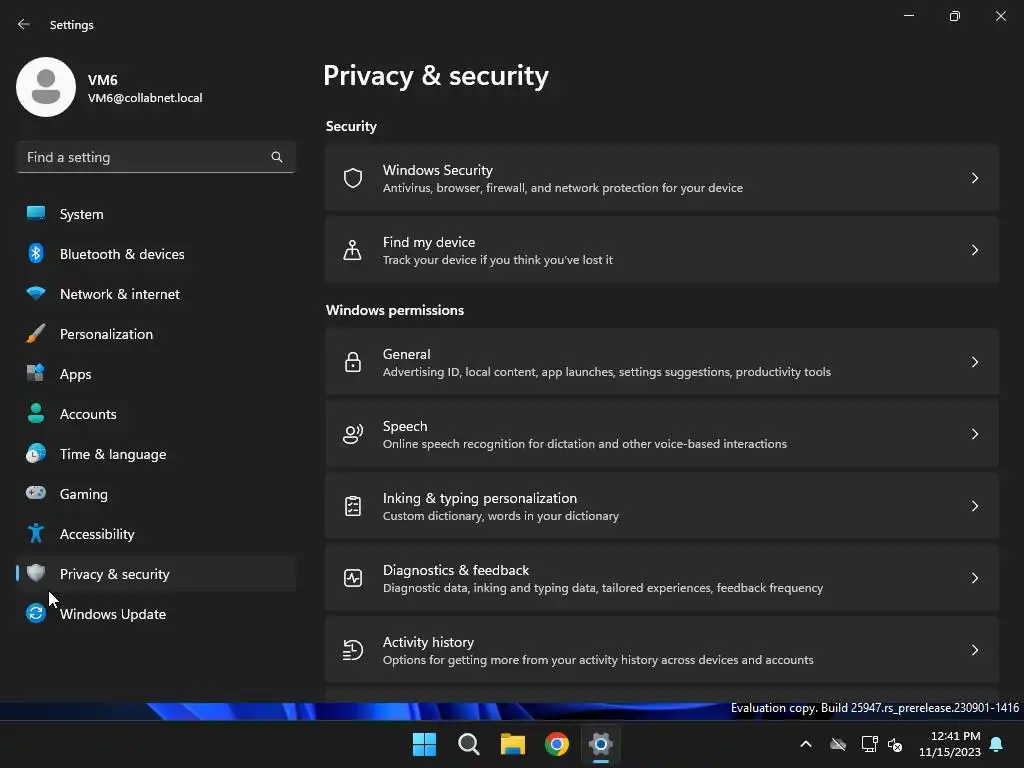Image resolution: width=1024 pixels, height=768 pixels.
Task: Open Diagnostics & feedback settings
Action: (662, 577)
